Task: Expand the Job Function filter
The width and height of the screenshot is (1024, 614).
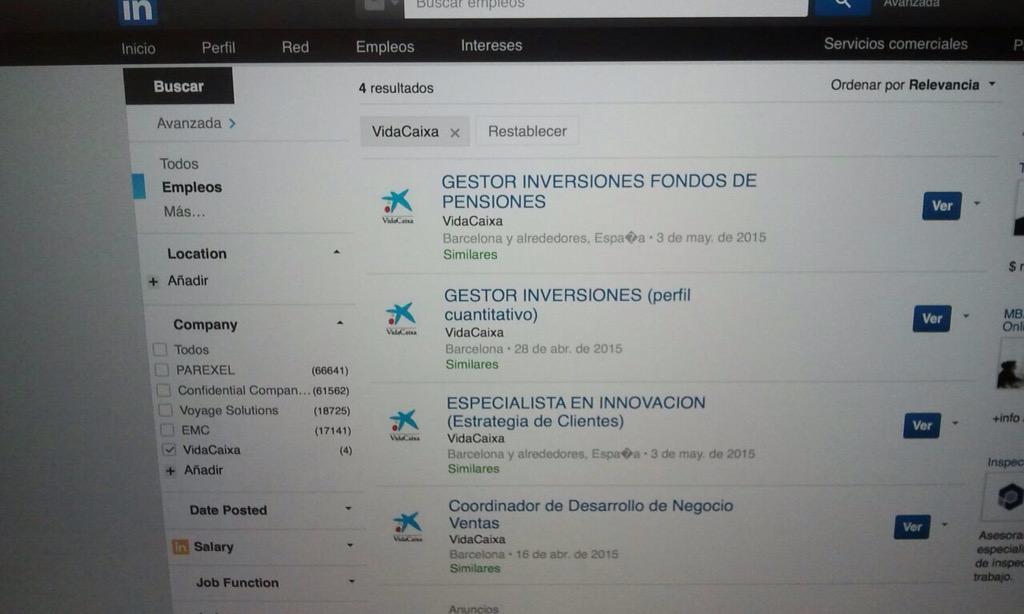Action: (x=351, y=581)
